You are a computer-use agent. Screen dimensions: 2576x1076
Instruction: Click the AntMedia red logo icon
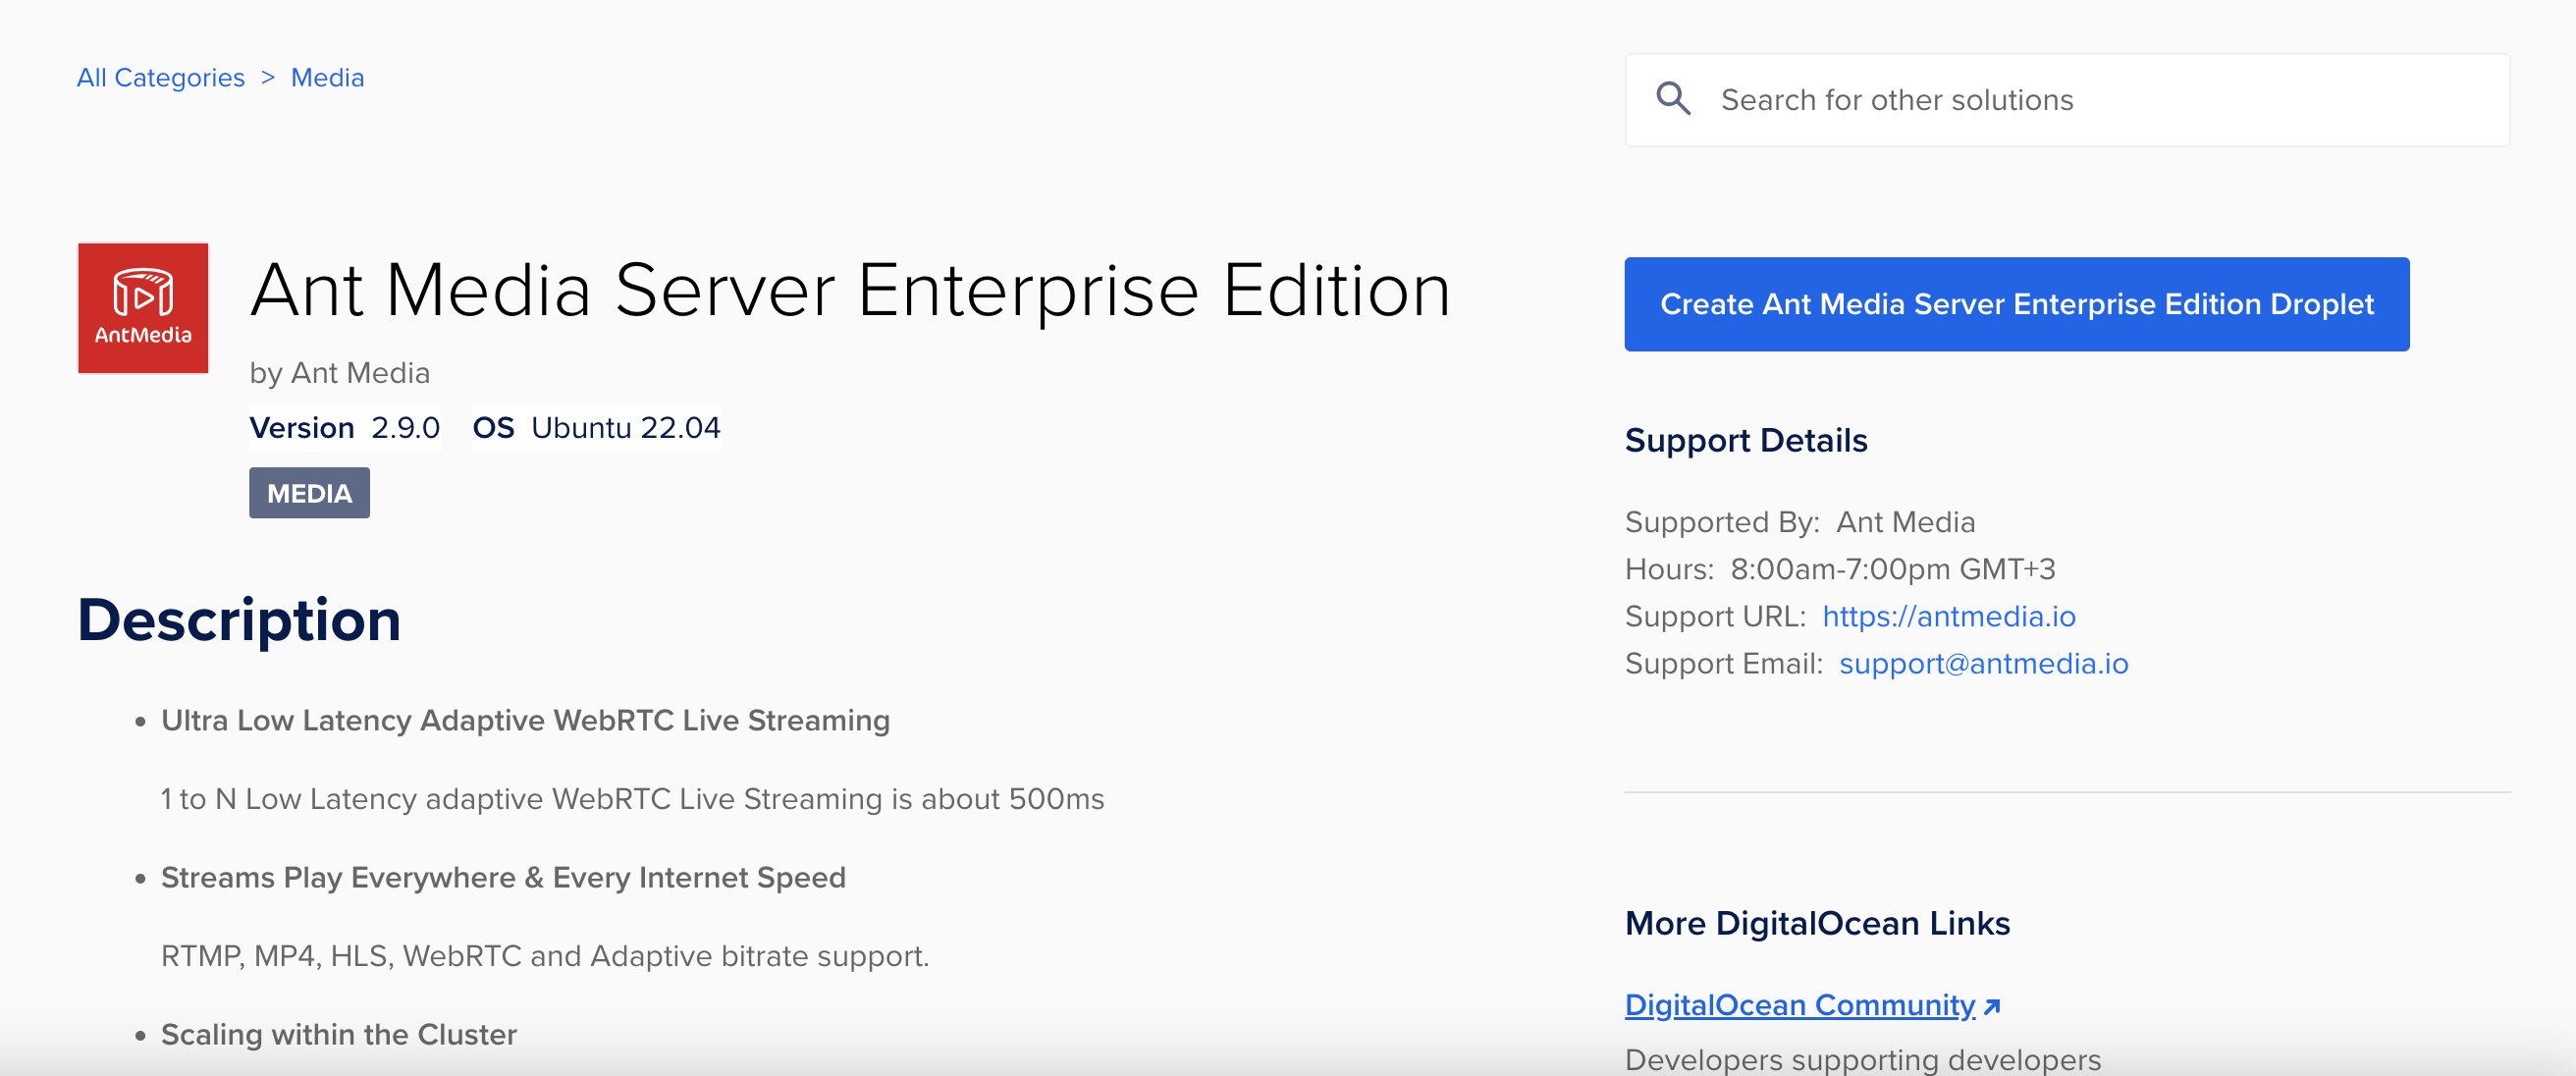[x=143, y=308]
